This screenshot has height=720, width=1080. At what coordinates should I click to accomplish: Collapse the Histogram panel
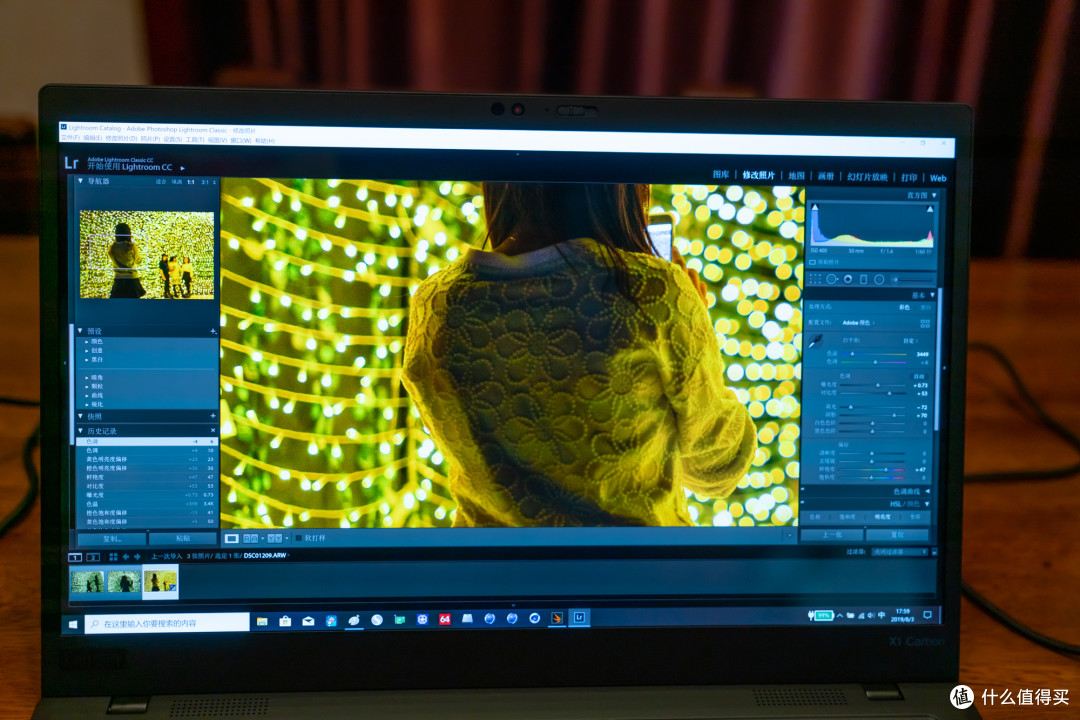pos(934,196)
